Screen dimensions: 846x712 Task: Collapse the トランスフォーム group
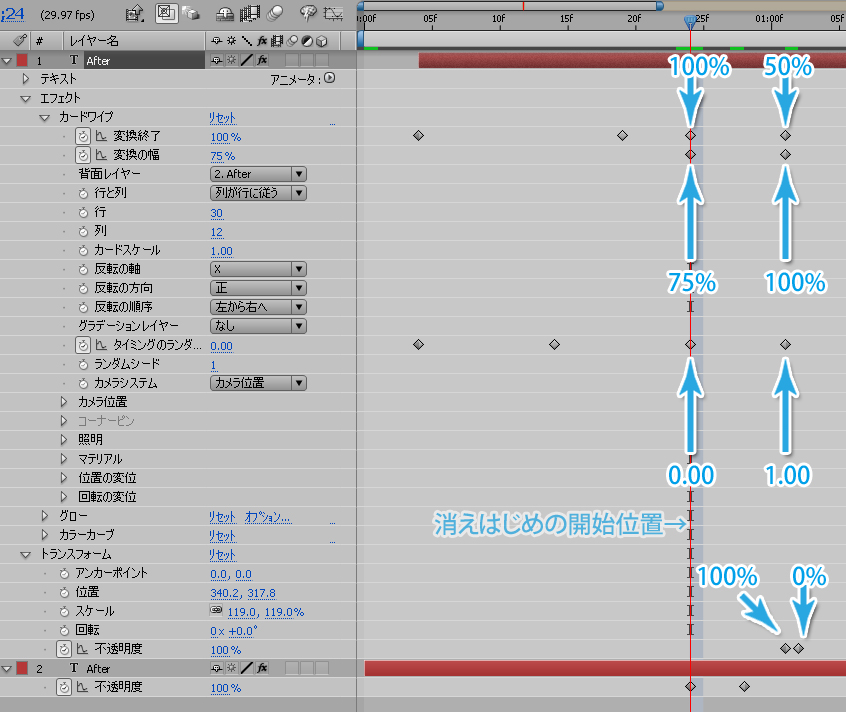26,554
